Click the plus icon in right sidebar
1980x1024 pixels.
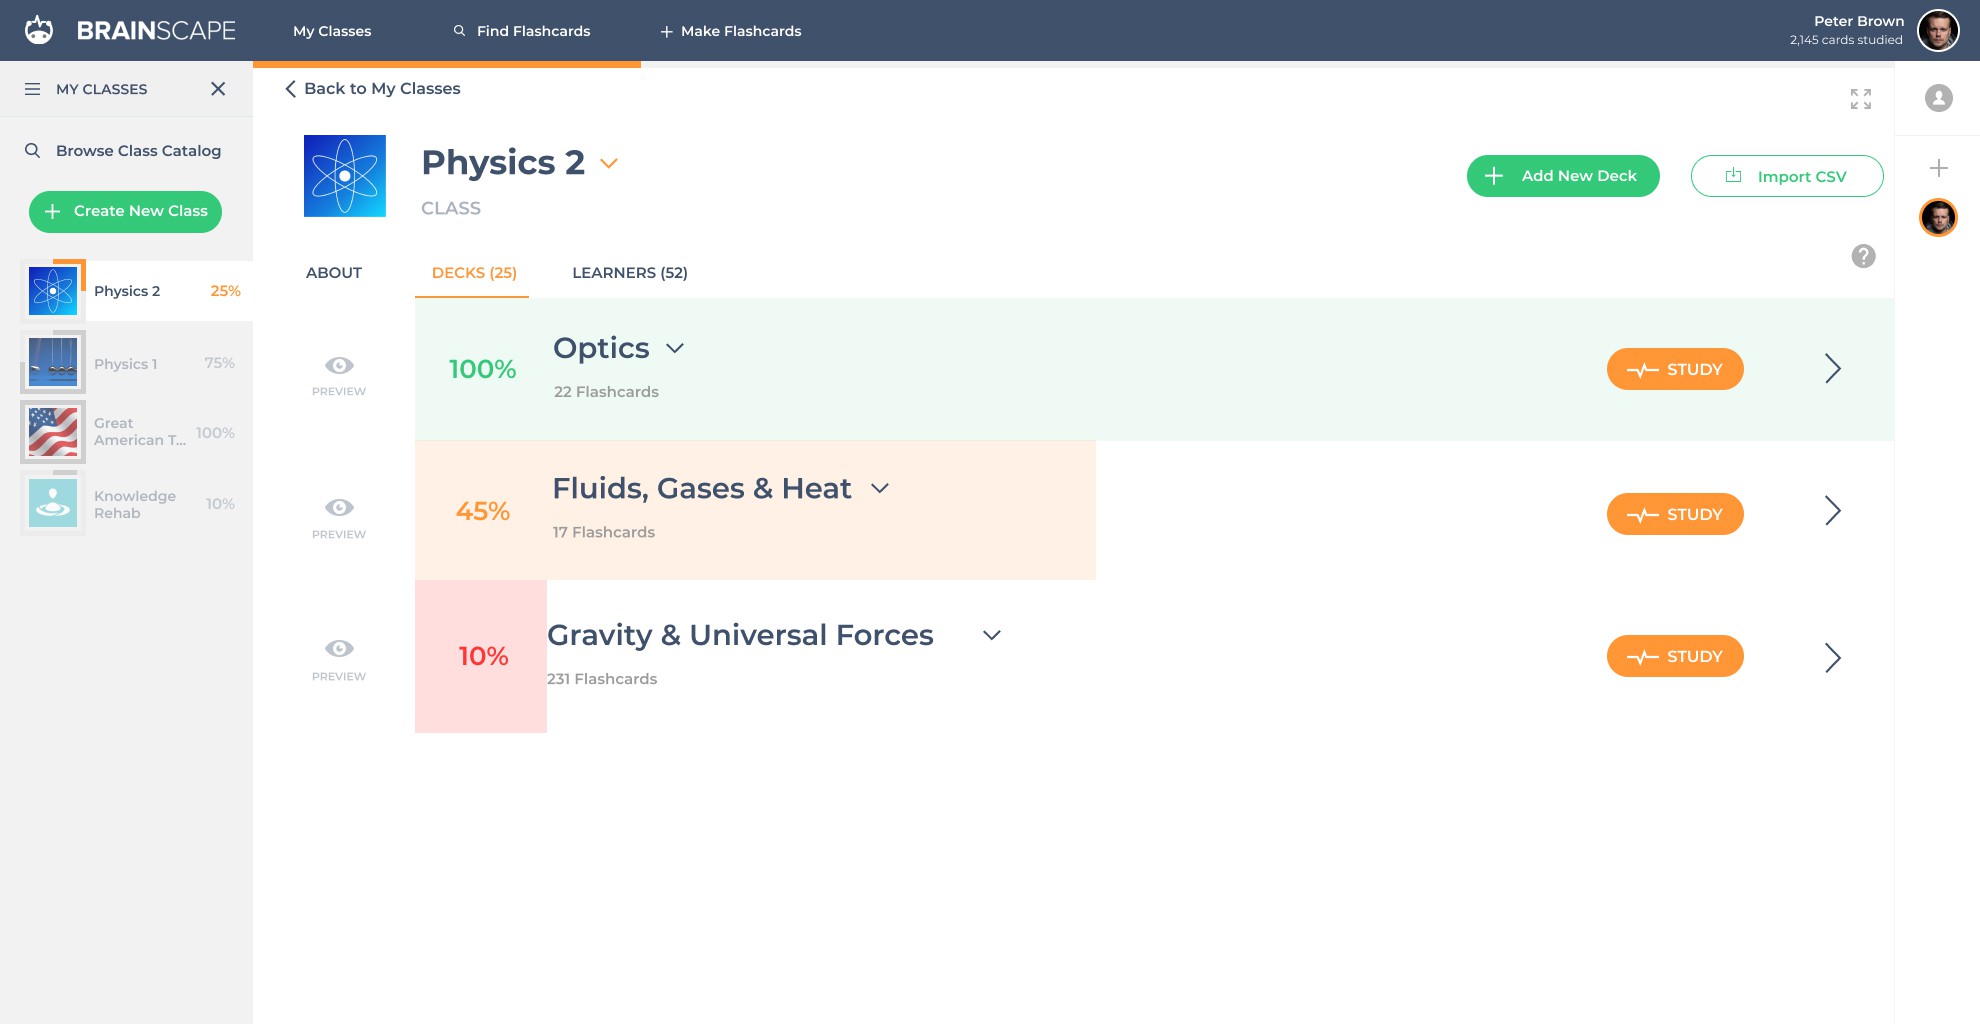1938,168
